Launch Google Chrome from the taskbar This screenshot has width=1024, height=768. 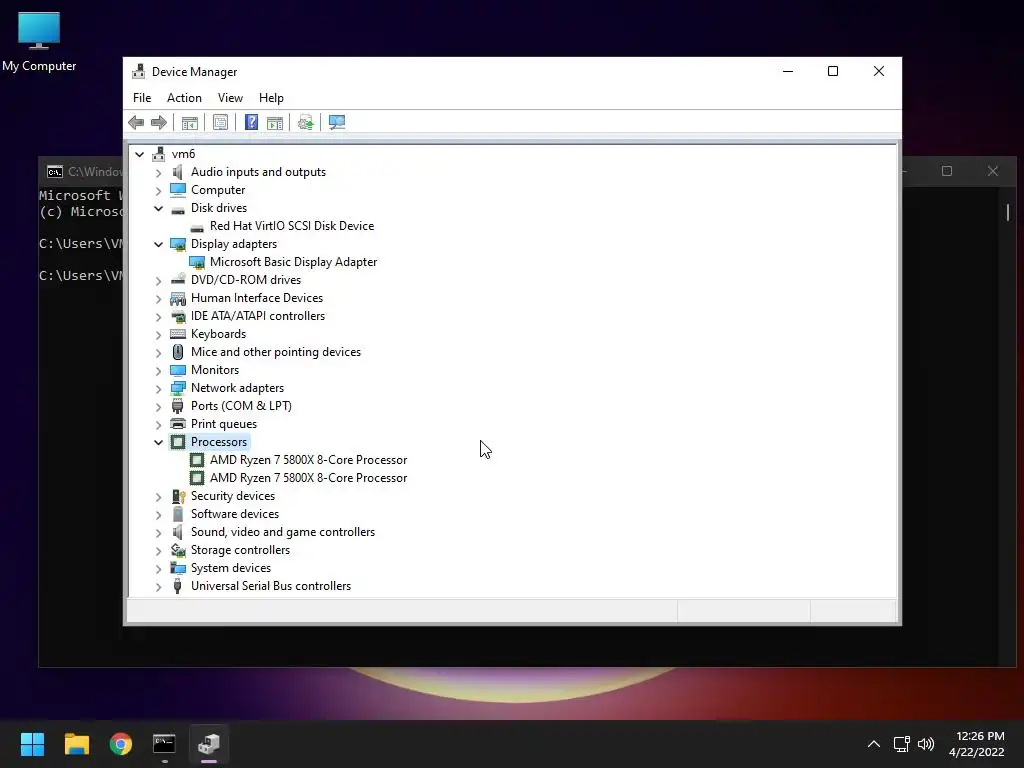click(121, 744)
